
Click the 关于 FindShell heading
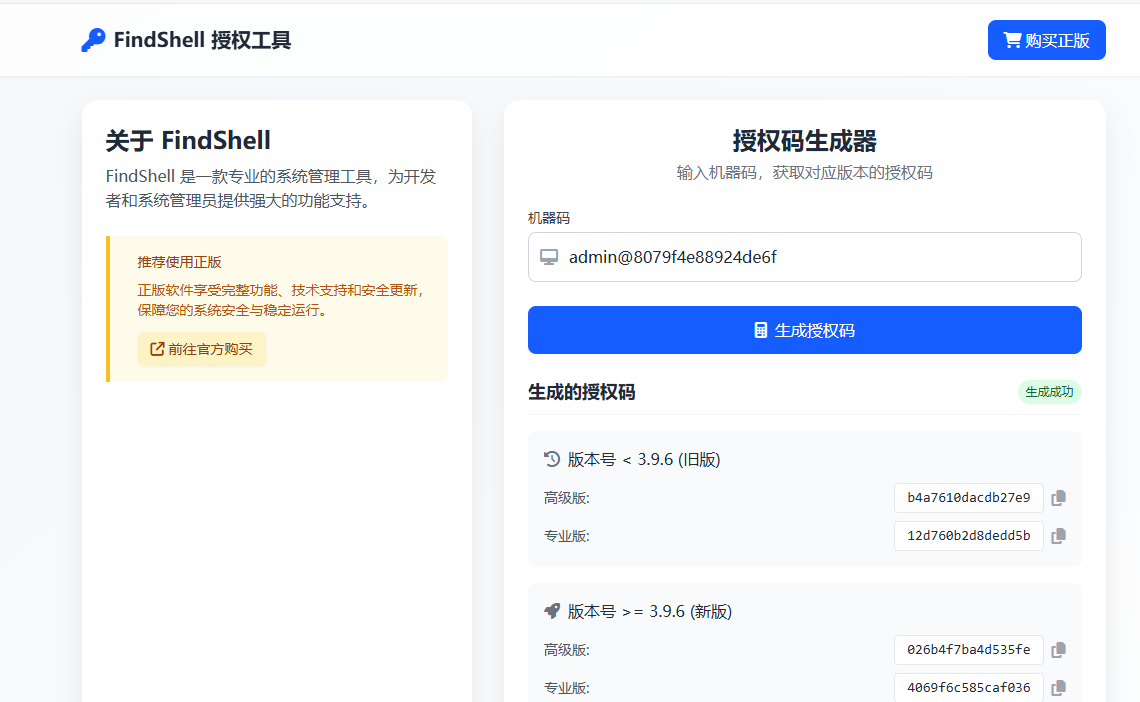188,140
